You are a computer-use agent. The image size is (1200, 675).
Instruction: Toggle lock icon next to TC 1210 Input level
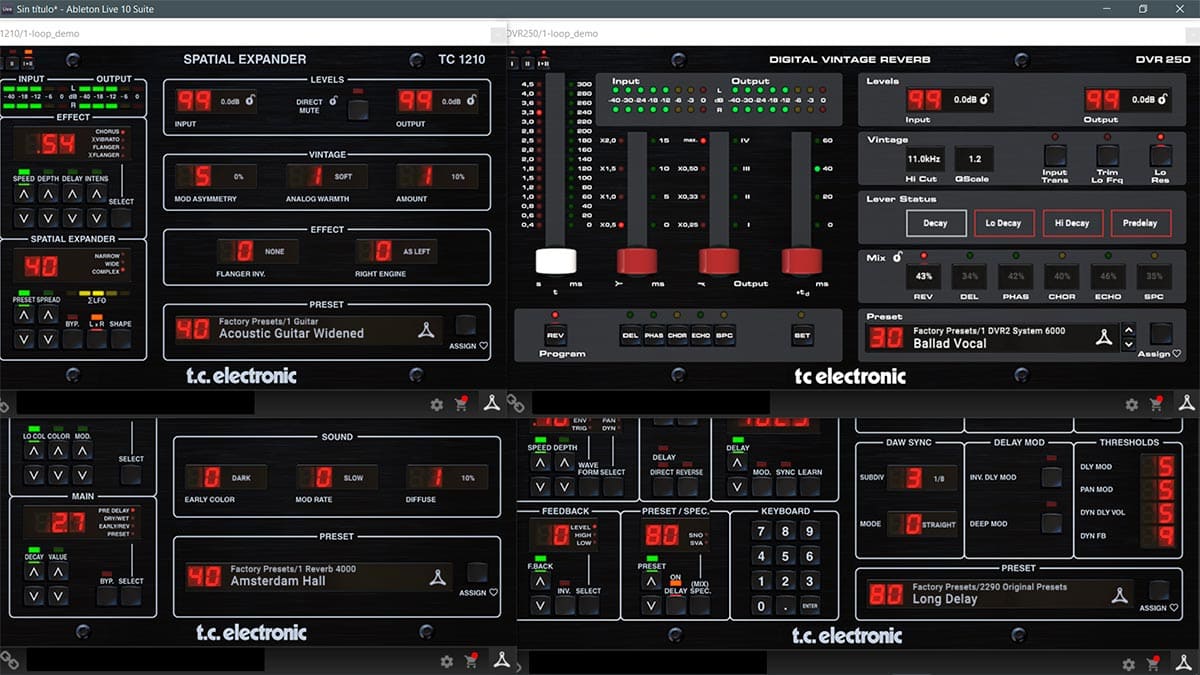tap(250, 100)
